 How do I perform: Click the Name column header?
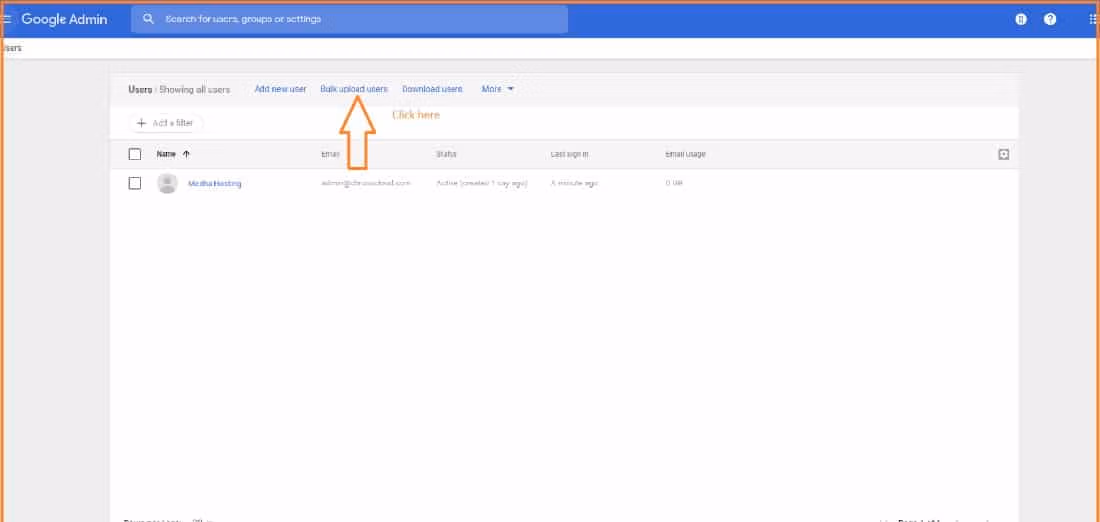[166, 154]
